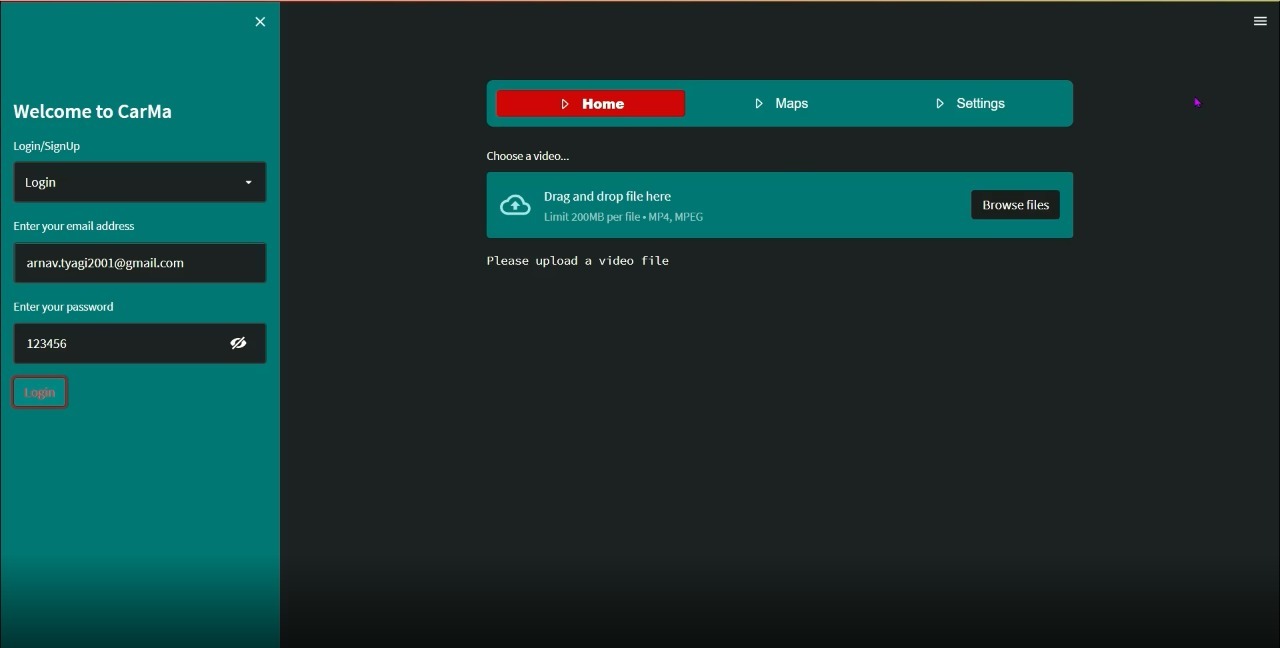Switch to the Home tab
1280x648 pixels.
point(602,104)
